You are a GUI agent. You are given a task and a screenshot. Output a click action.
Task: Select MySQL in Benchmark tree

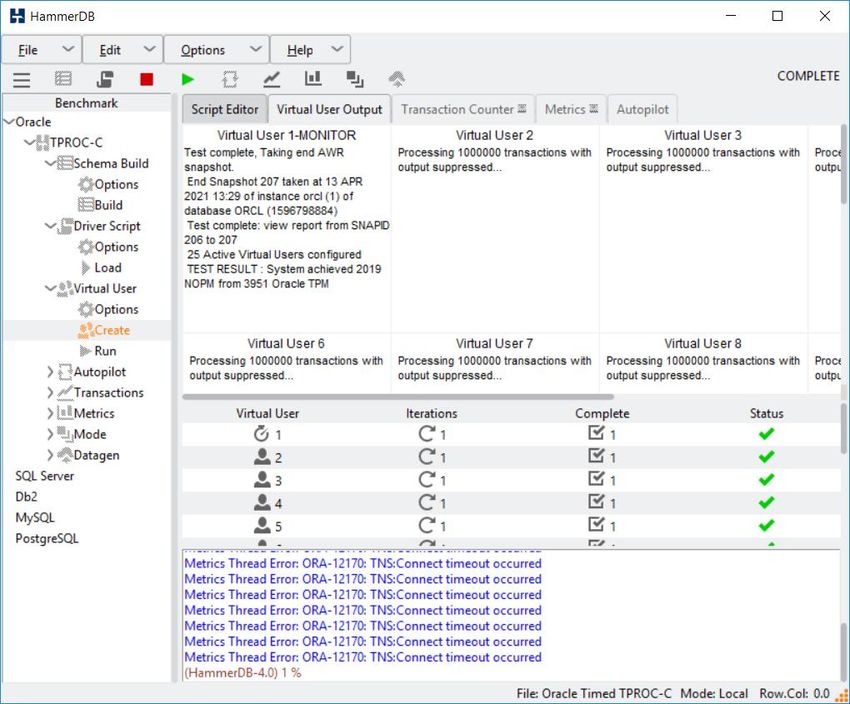point(35,518)
